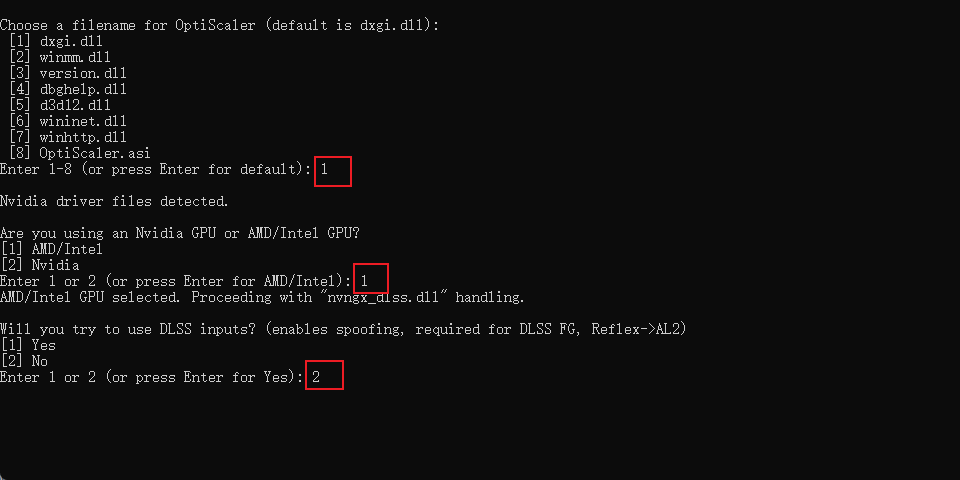Screen dimensions: 960x480
Task: Click the [1] Yes DLSS inputs option
Action: [28, 345]
